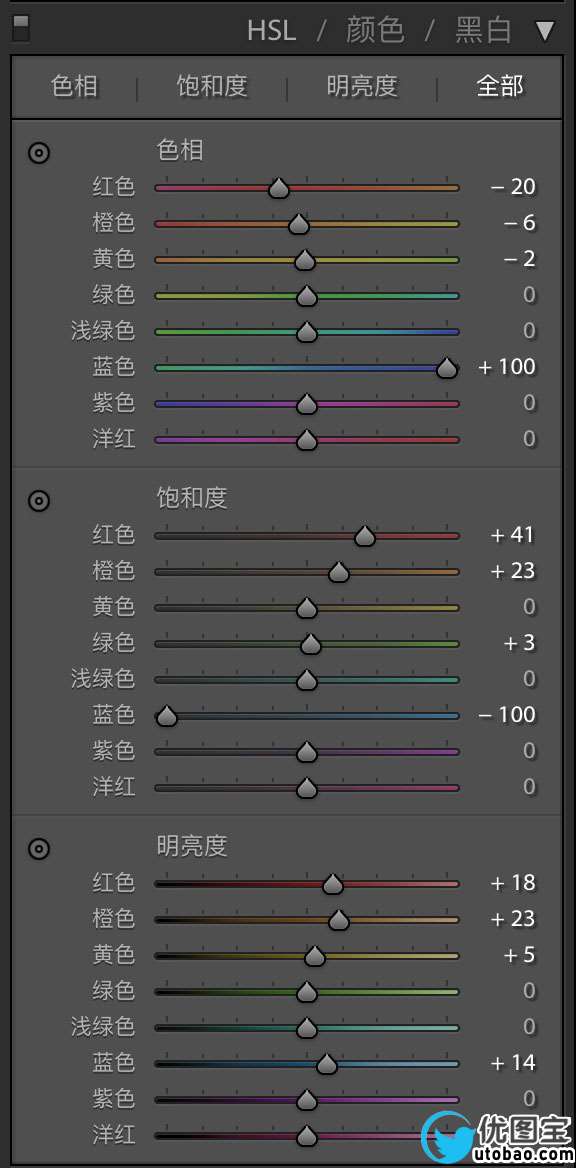Click the 紫色 label in the 明亮度 section
Viewport: 576px width, 1168px height.
click(114, 1098)
